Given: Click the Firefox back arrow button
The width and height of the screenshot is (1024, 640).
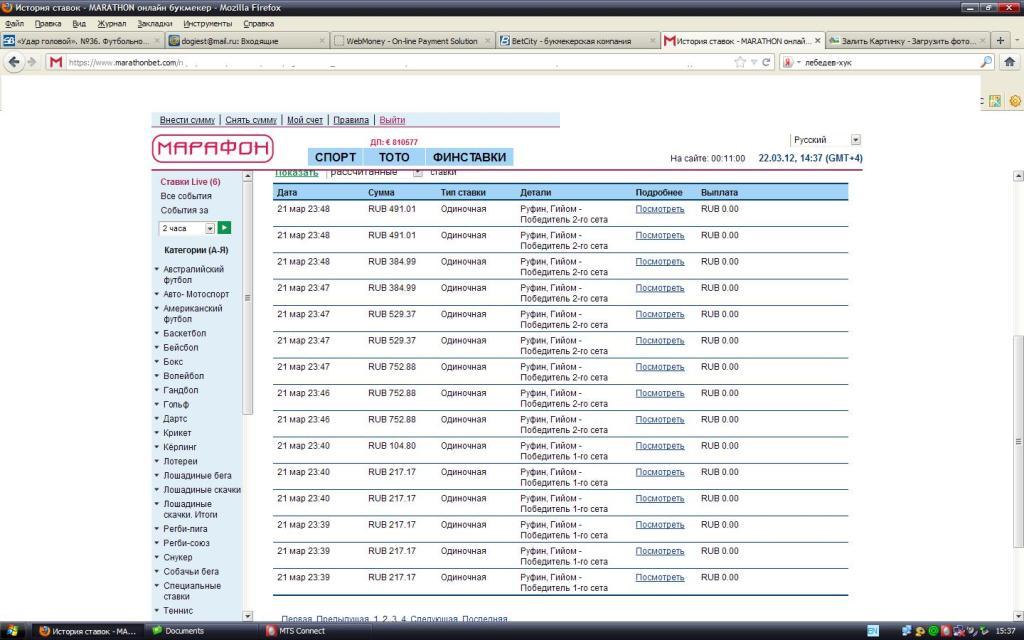Looking at the screenshot, I should (14, 62).
